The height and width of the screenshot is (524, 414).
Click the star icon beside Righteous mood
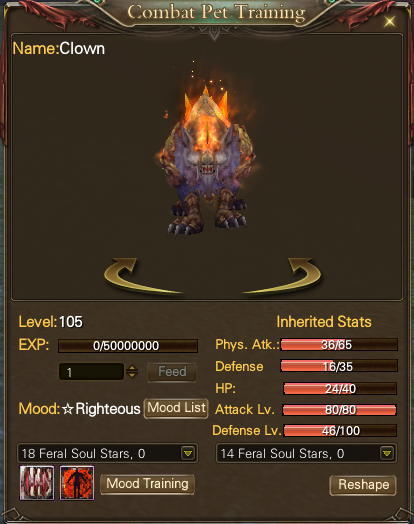68,409
